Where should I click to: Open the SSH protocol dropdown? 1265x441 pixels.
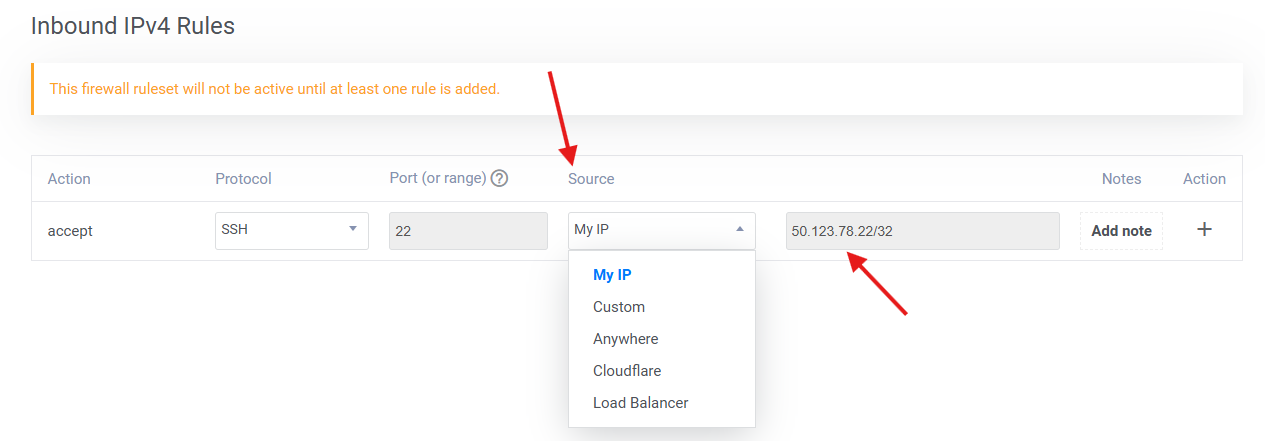pyautogui.click(x=291, y=230)
